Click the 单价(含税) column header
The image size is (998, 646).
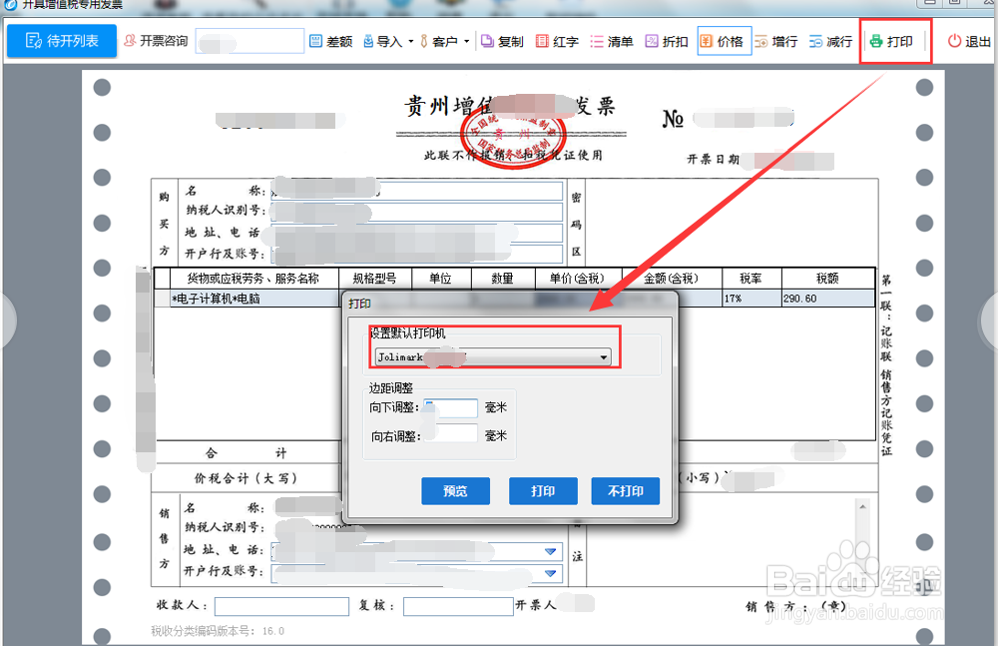[577, 278]
